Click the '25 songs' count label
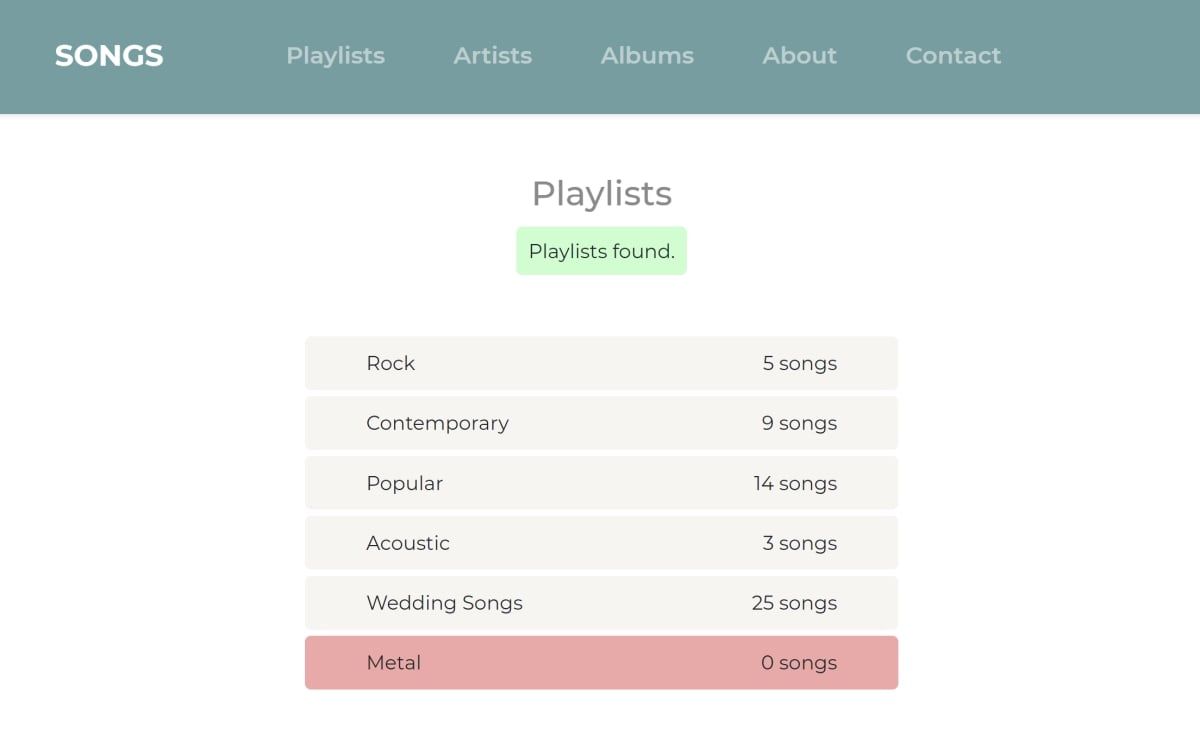1200x739 pixels. click(x=794, y=603)
